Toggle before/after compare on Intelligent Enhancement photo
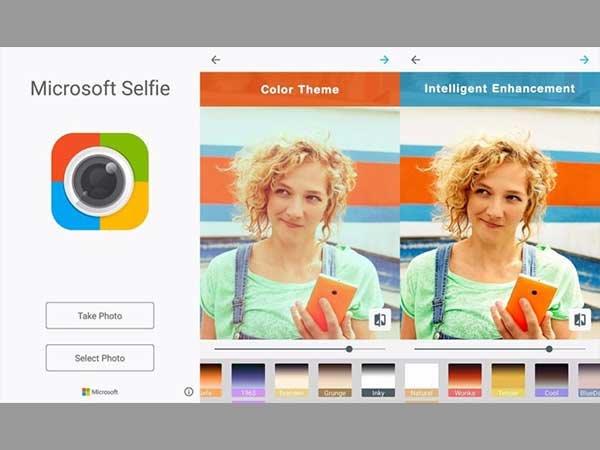 coord(580,319)
